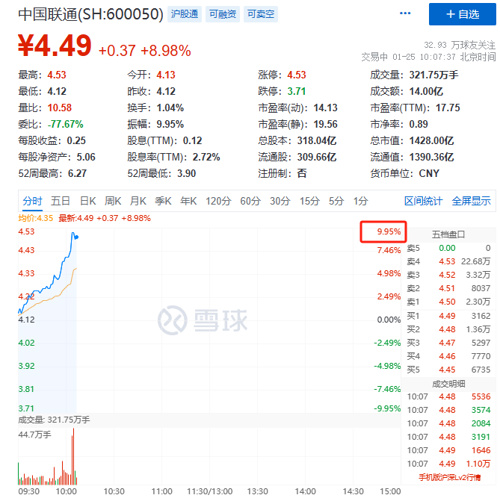
Task: Select the 分时 chart tab
Action: coord(32,201)
